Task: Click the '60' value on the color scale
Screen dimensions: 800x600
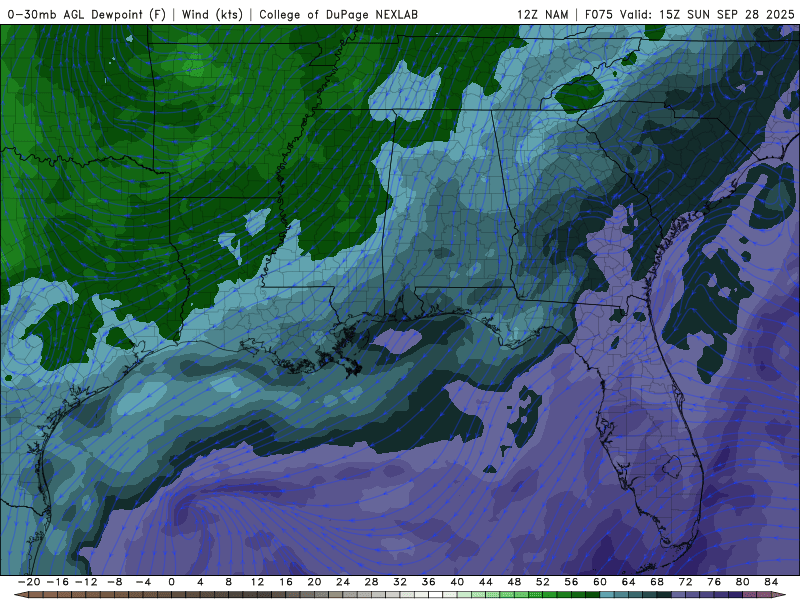Action: (x=600, y=582)
